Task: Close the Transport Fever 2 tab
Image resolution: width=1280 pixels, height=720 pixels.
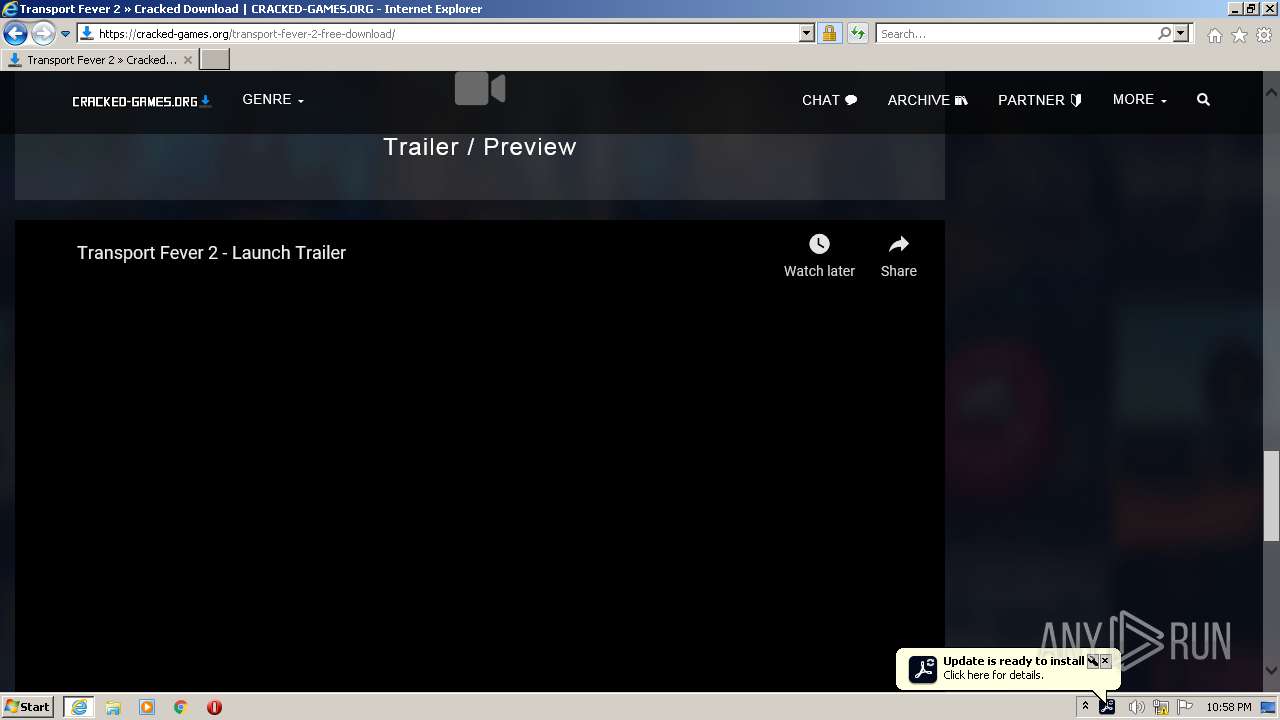Action: point(188,60)
